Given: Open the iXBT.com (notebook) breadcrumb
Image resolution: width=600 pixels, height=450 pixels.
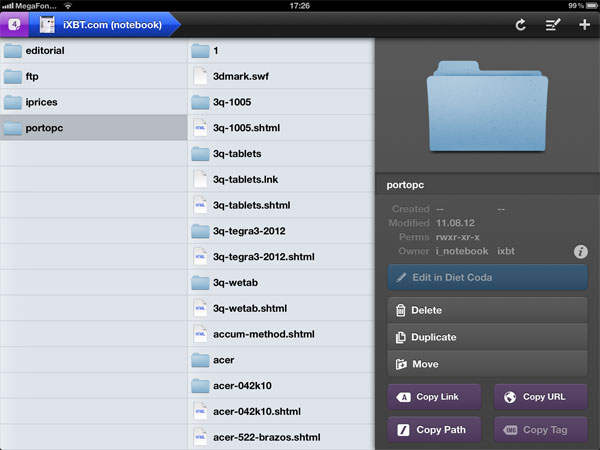Looking at the screenshot, I should (x=104, y=25).
